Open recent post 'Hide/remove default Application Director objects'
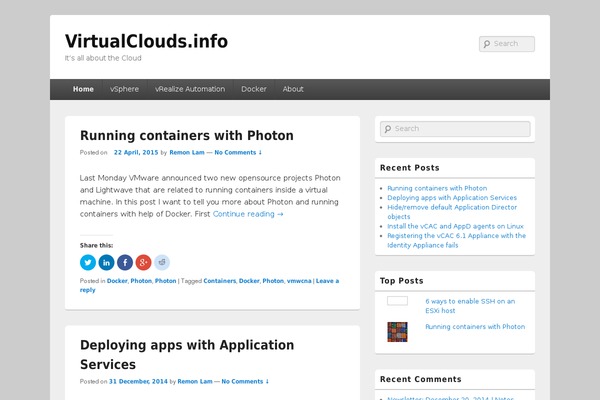 (452, 212)
